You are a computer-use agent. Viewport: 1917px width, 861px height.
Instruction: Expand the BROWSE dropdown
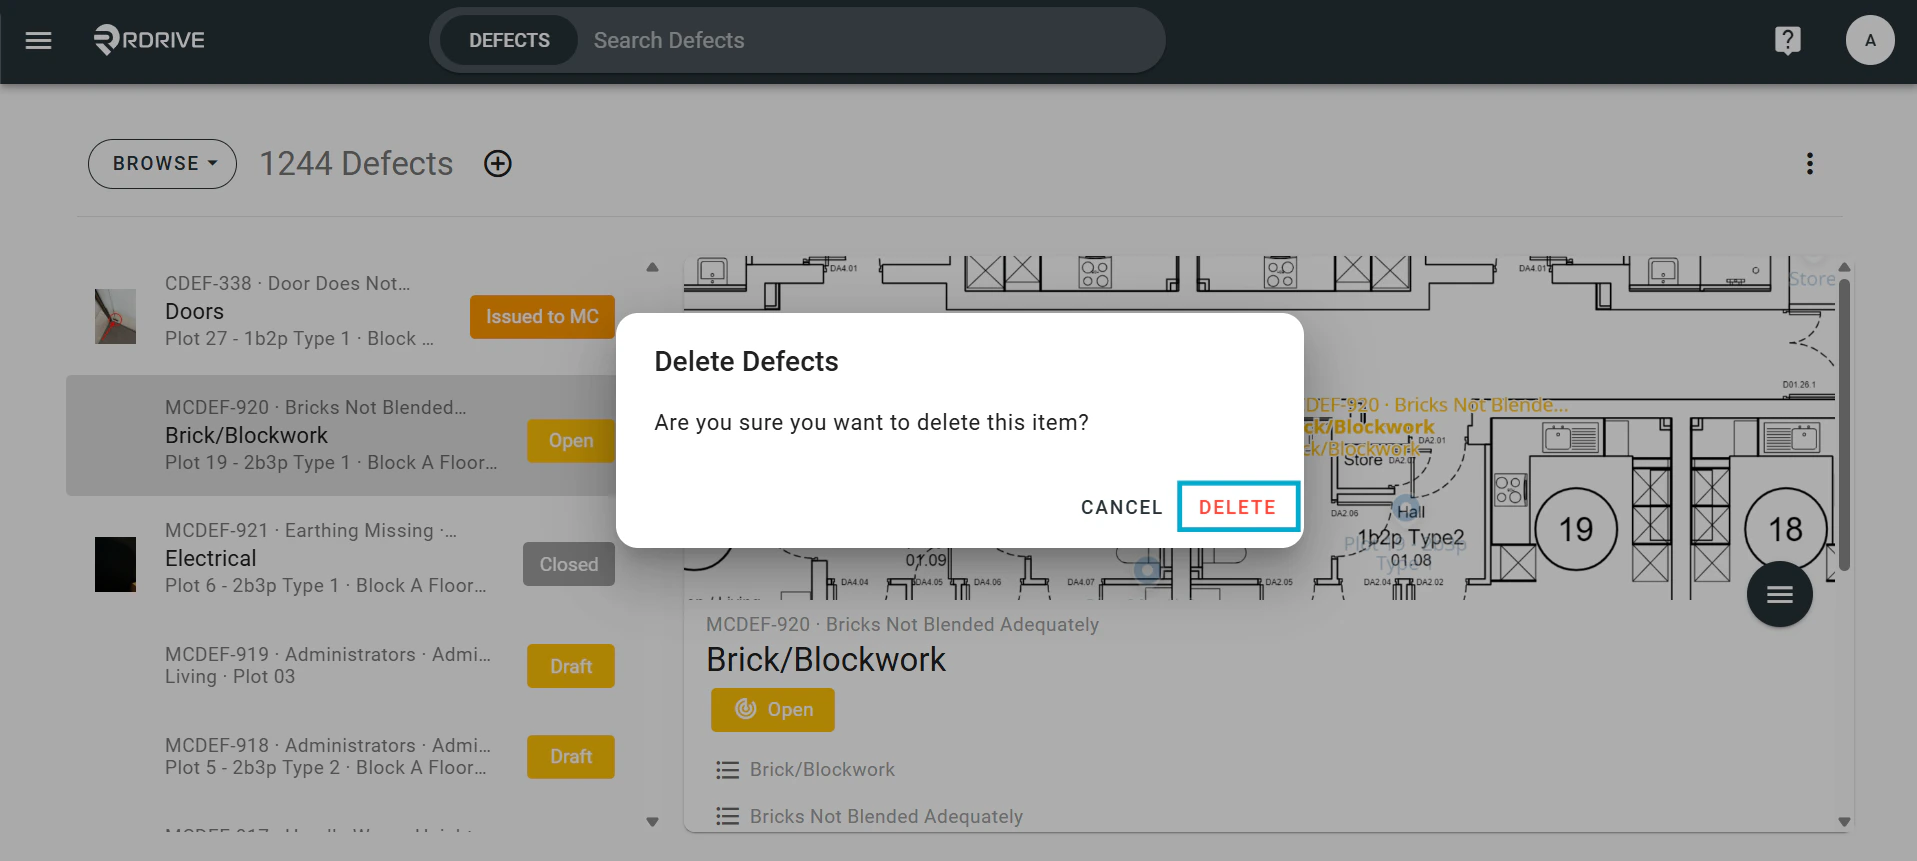161,163
